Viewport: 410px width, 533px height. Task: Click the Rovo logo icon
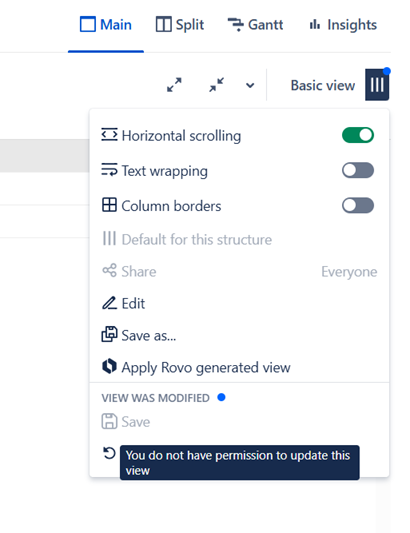pos(109,367)
